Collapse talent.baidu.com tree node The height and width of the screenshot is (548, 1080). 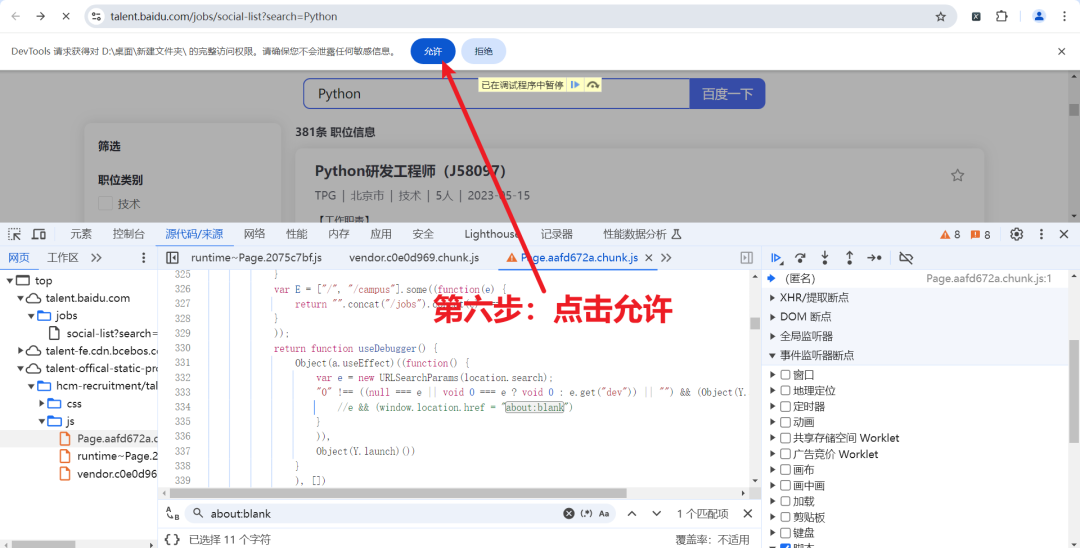[x=21, y=298]
